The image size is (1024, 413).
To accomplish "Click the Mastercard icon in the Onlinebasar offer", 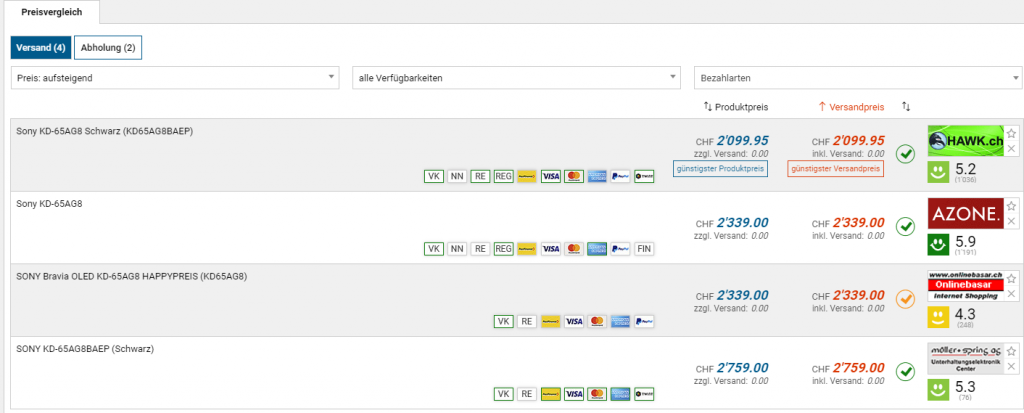I will (597, 321).
